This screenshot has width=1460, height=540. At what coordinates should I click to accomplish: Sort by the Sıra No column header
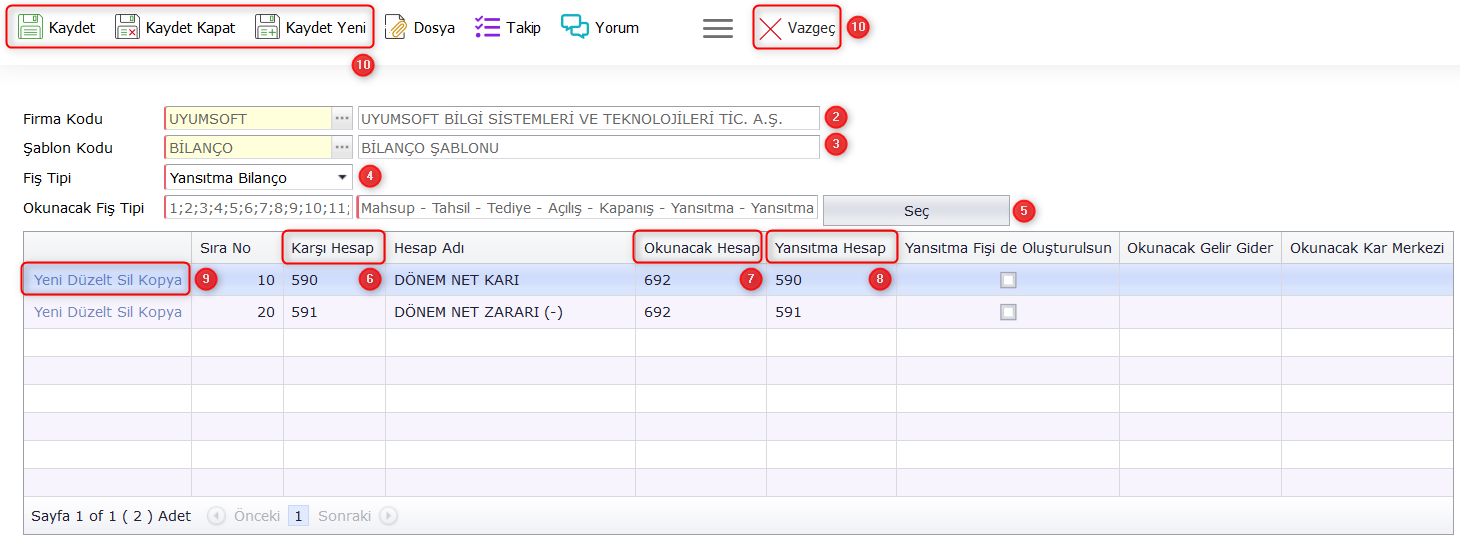pyautogui.click(x=225, y=248)
